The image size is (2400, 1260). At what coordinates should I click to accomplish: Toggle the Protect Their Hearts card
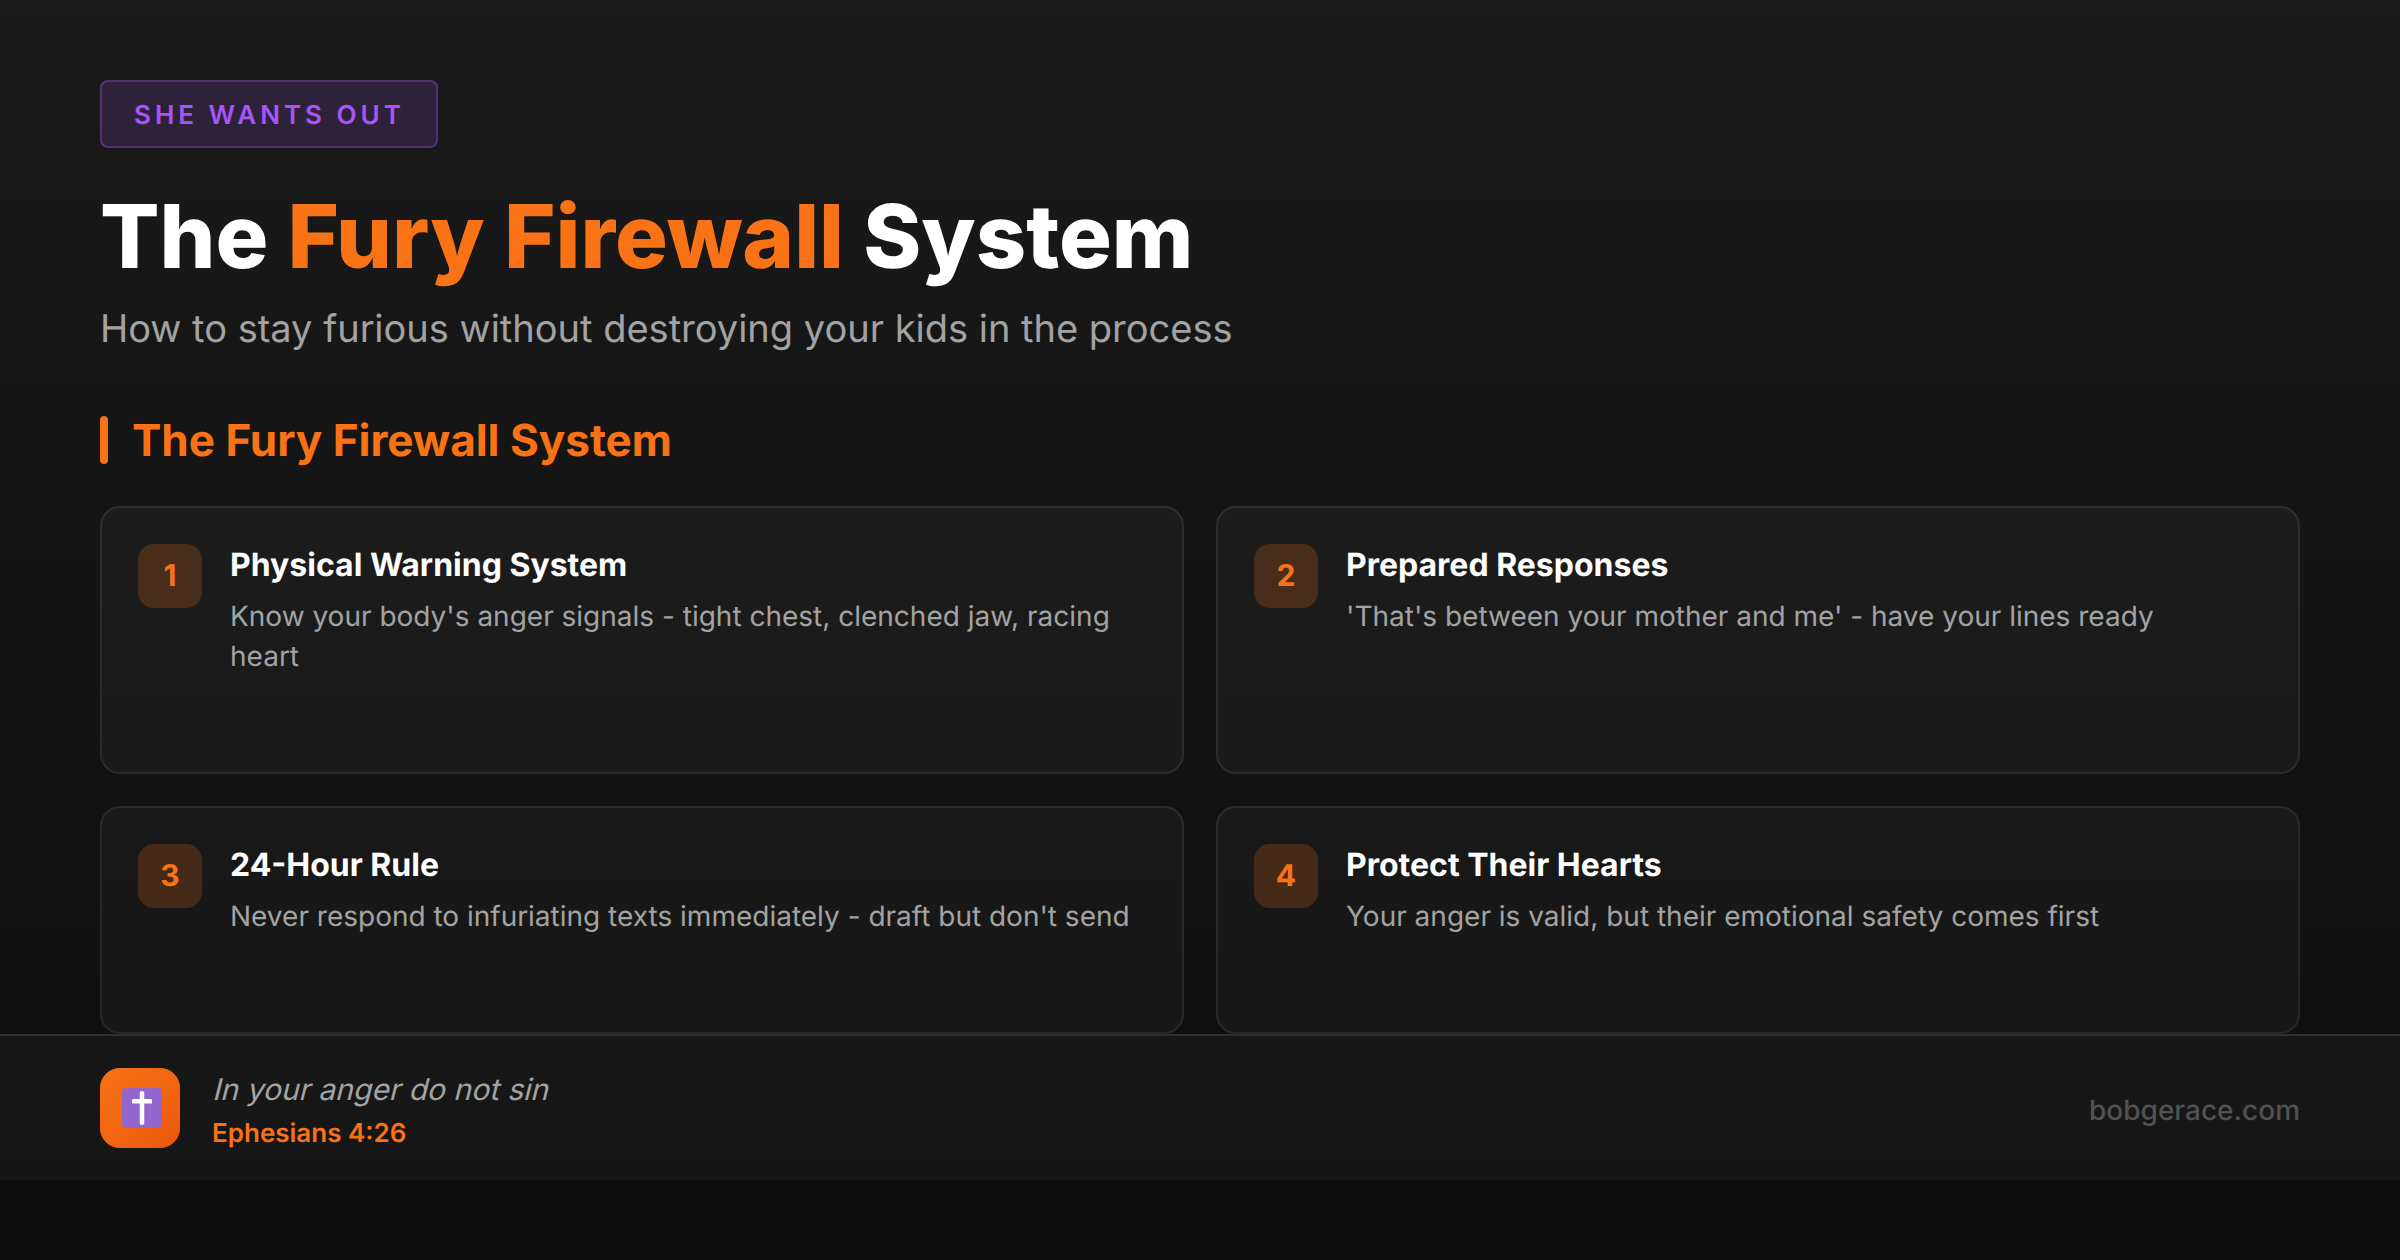(x=1757, y=918)
